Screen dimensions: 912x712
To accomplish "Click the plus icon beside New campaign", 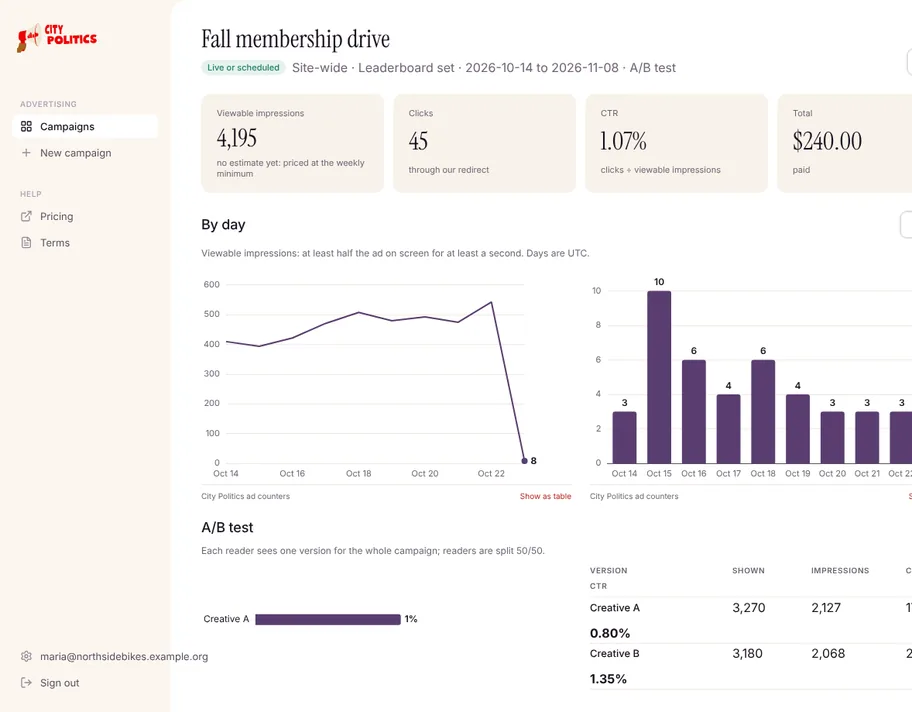I will (26, 153).
